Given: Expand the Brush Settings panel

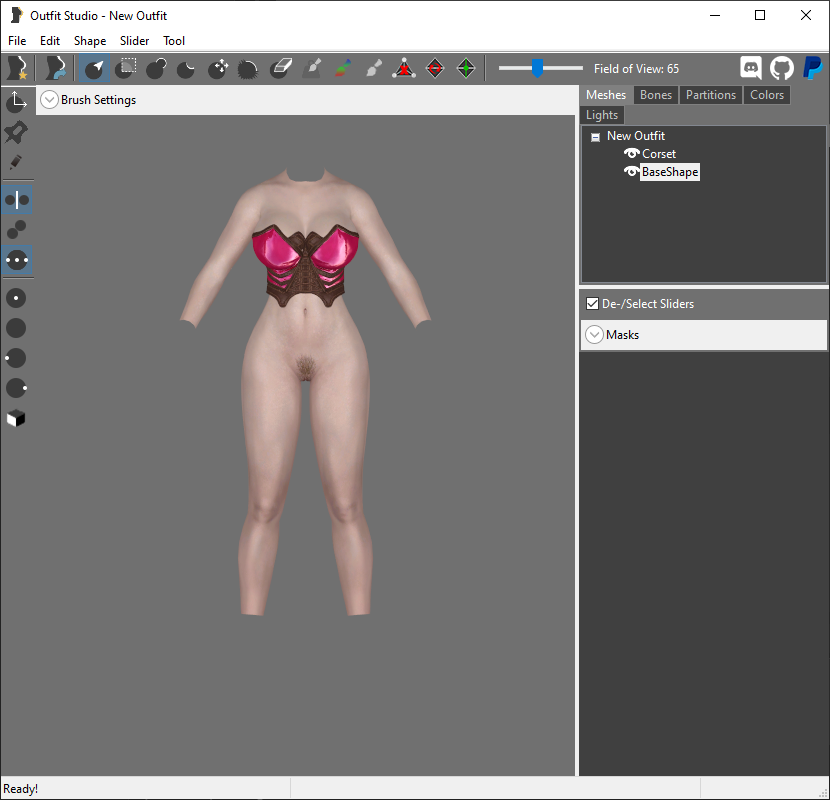Looking at the screenshot, I should 49,100.
